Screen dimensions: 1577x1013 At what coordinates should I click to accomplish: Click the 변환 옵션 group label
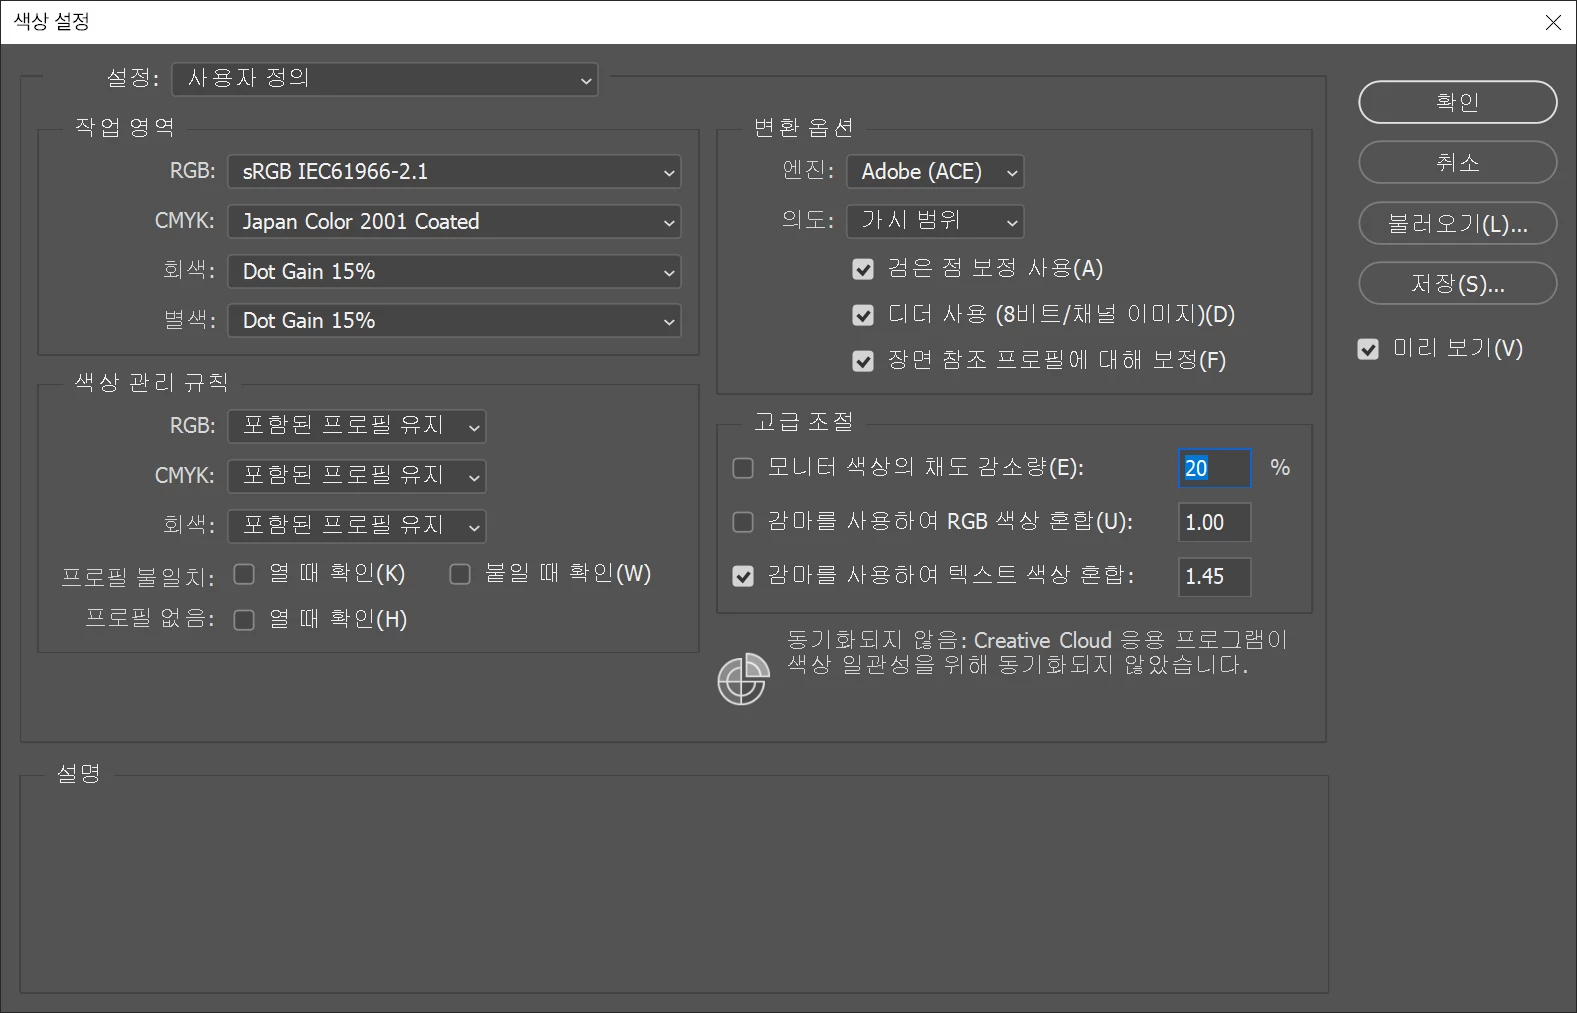click(x=803, y=127)
